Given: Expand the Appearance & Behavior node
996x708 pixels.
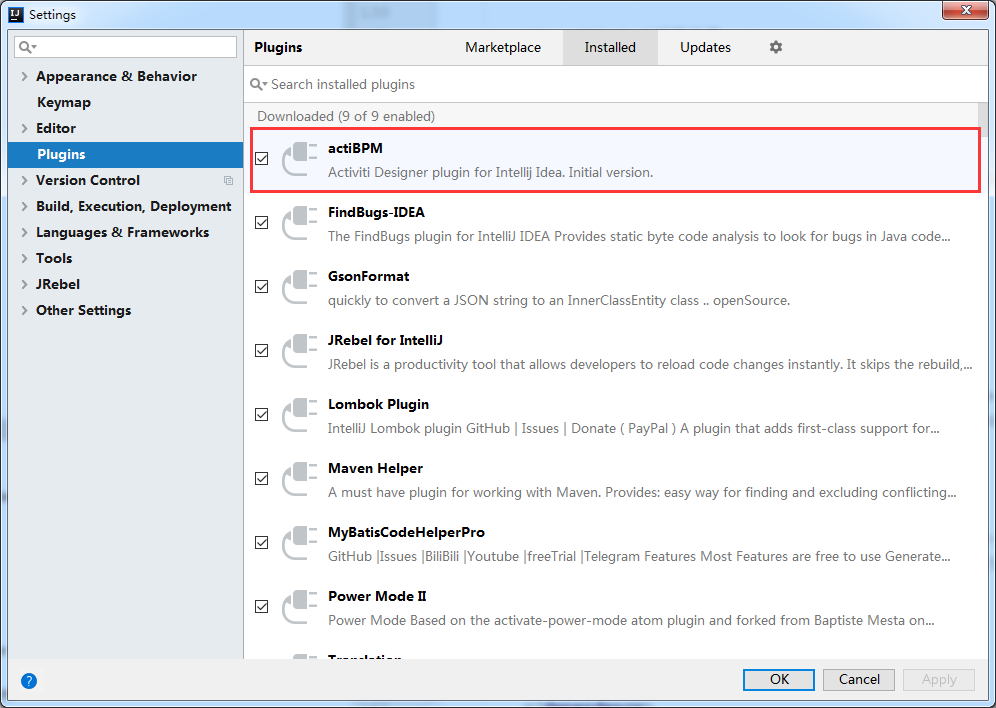Looking at the screenshot, I should (x=24, y=76).
